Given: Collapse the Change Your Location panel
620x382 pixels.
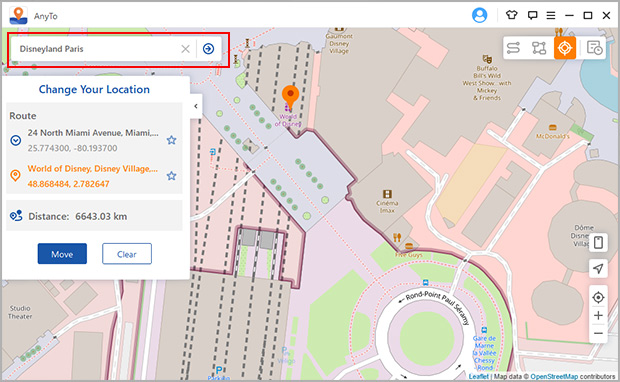Looking at the screenshot, I should tap(196, 106).
